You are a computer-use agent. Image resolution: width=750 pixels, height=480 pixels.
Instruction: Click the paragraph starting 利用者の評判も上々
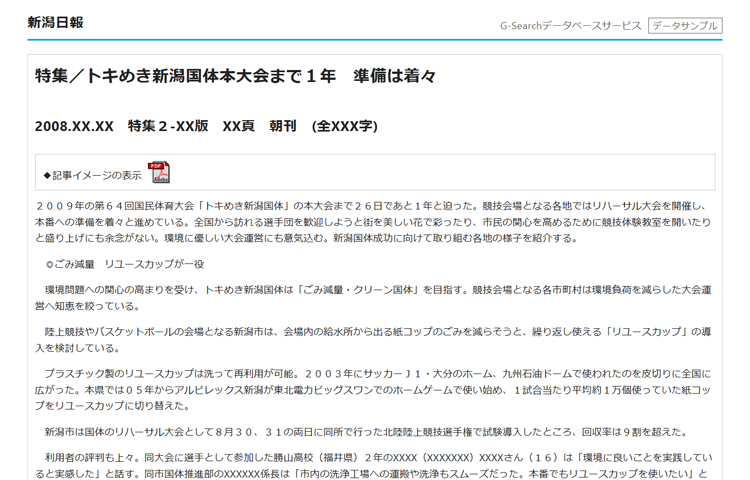click(x=373, y=466)
